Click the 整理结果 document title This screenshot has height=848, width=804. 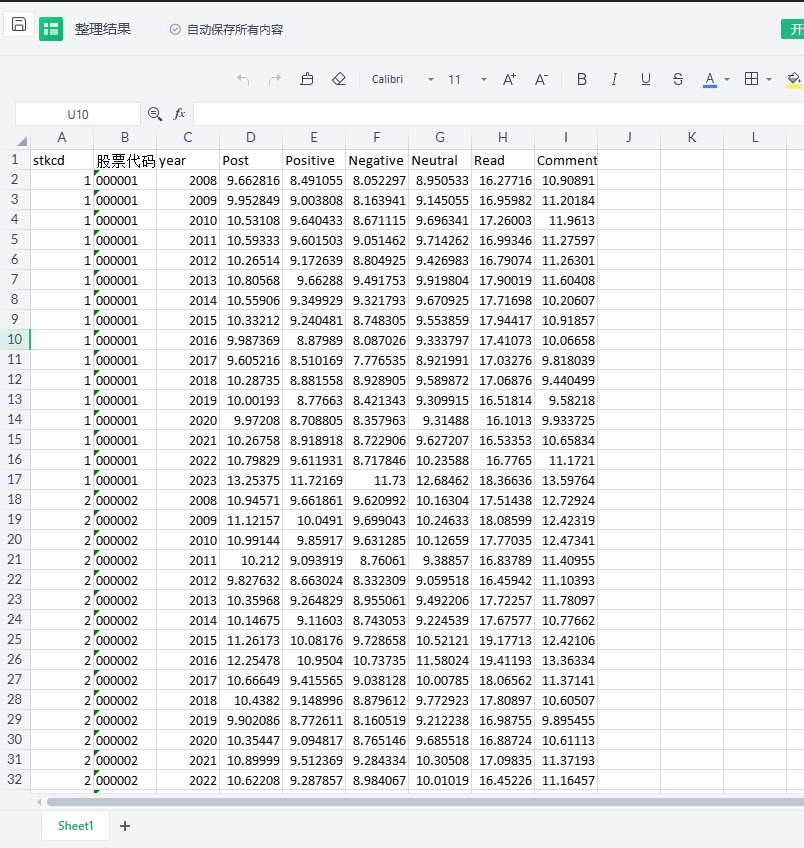coord(103,29)
